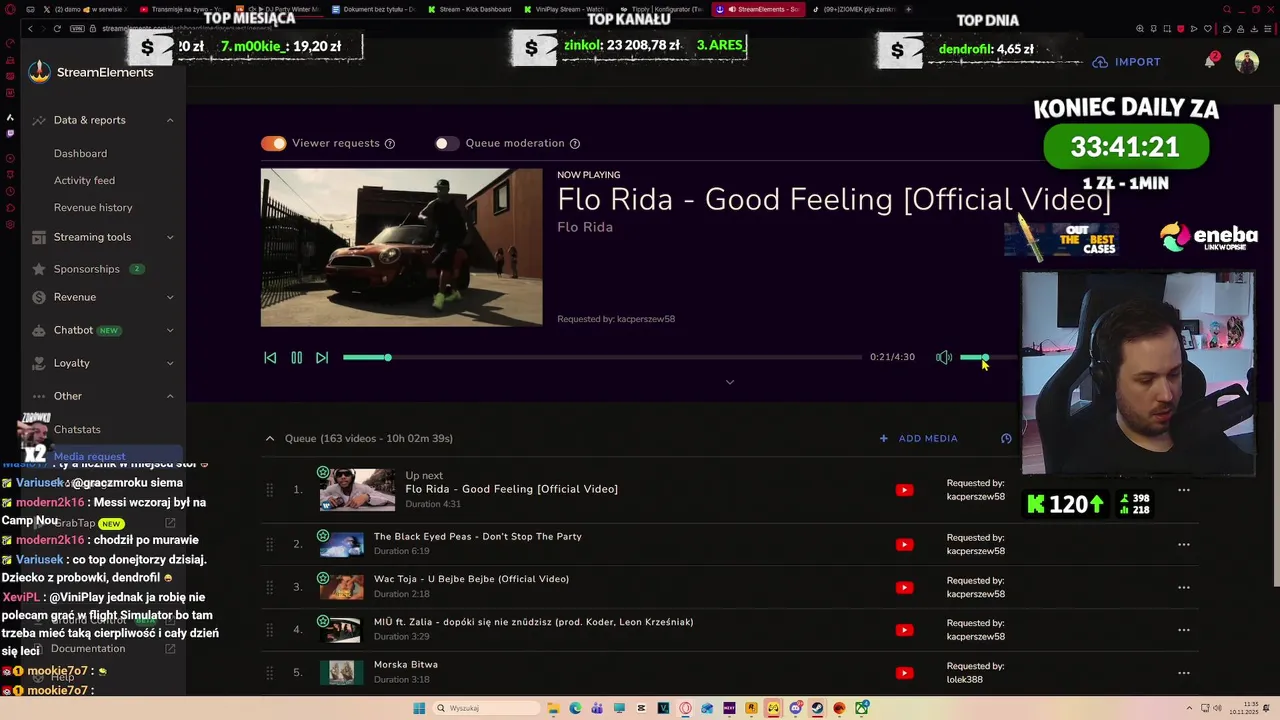Image resolution: width=1280 pixels, height=720 pixels.
Task: Open Media request in sidebar
Action: (x=90, y=457)
